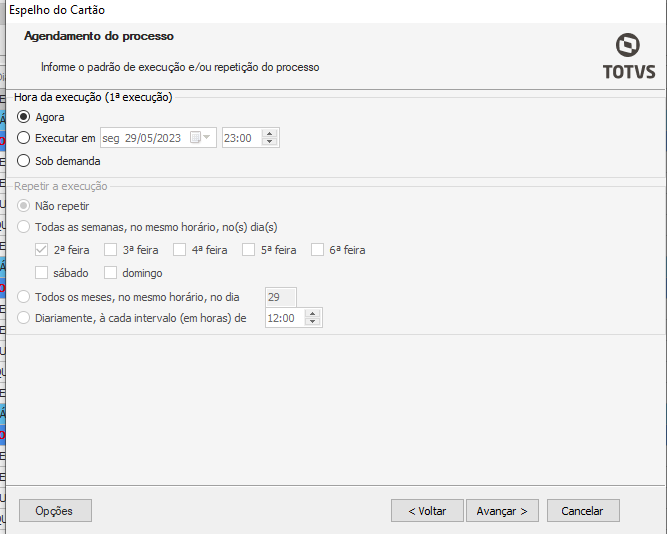This screenshot has width=667, height=534.
Task: Click the day-of-month field showing 29
Action: (x=280, y=296)
